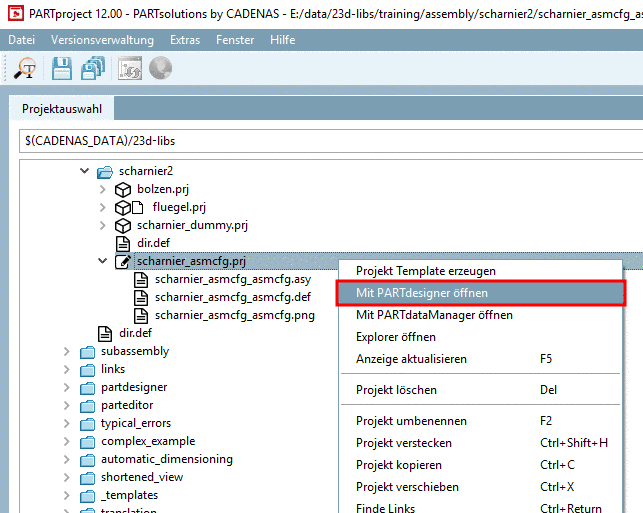The image size is (643, 513).
Task: Click the parteditor folder icon
Action: click(x=87, y=406)
